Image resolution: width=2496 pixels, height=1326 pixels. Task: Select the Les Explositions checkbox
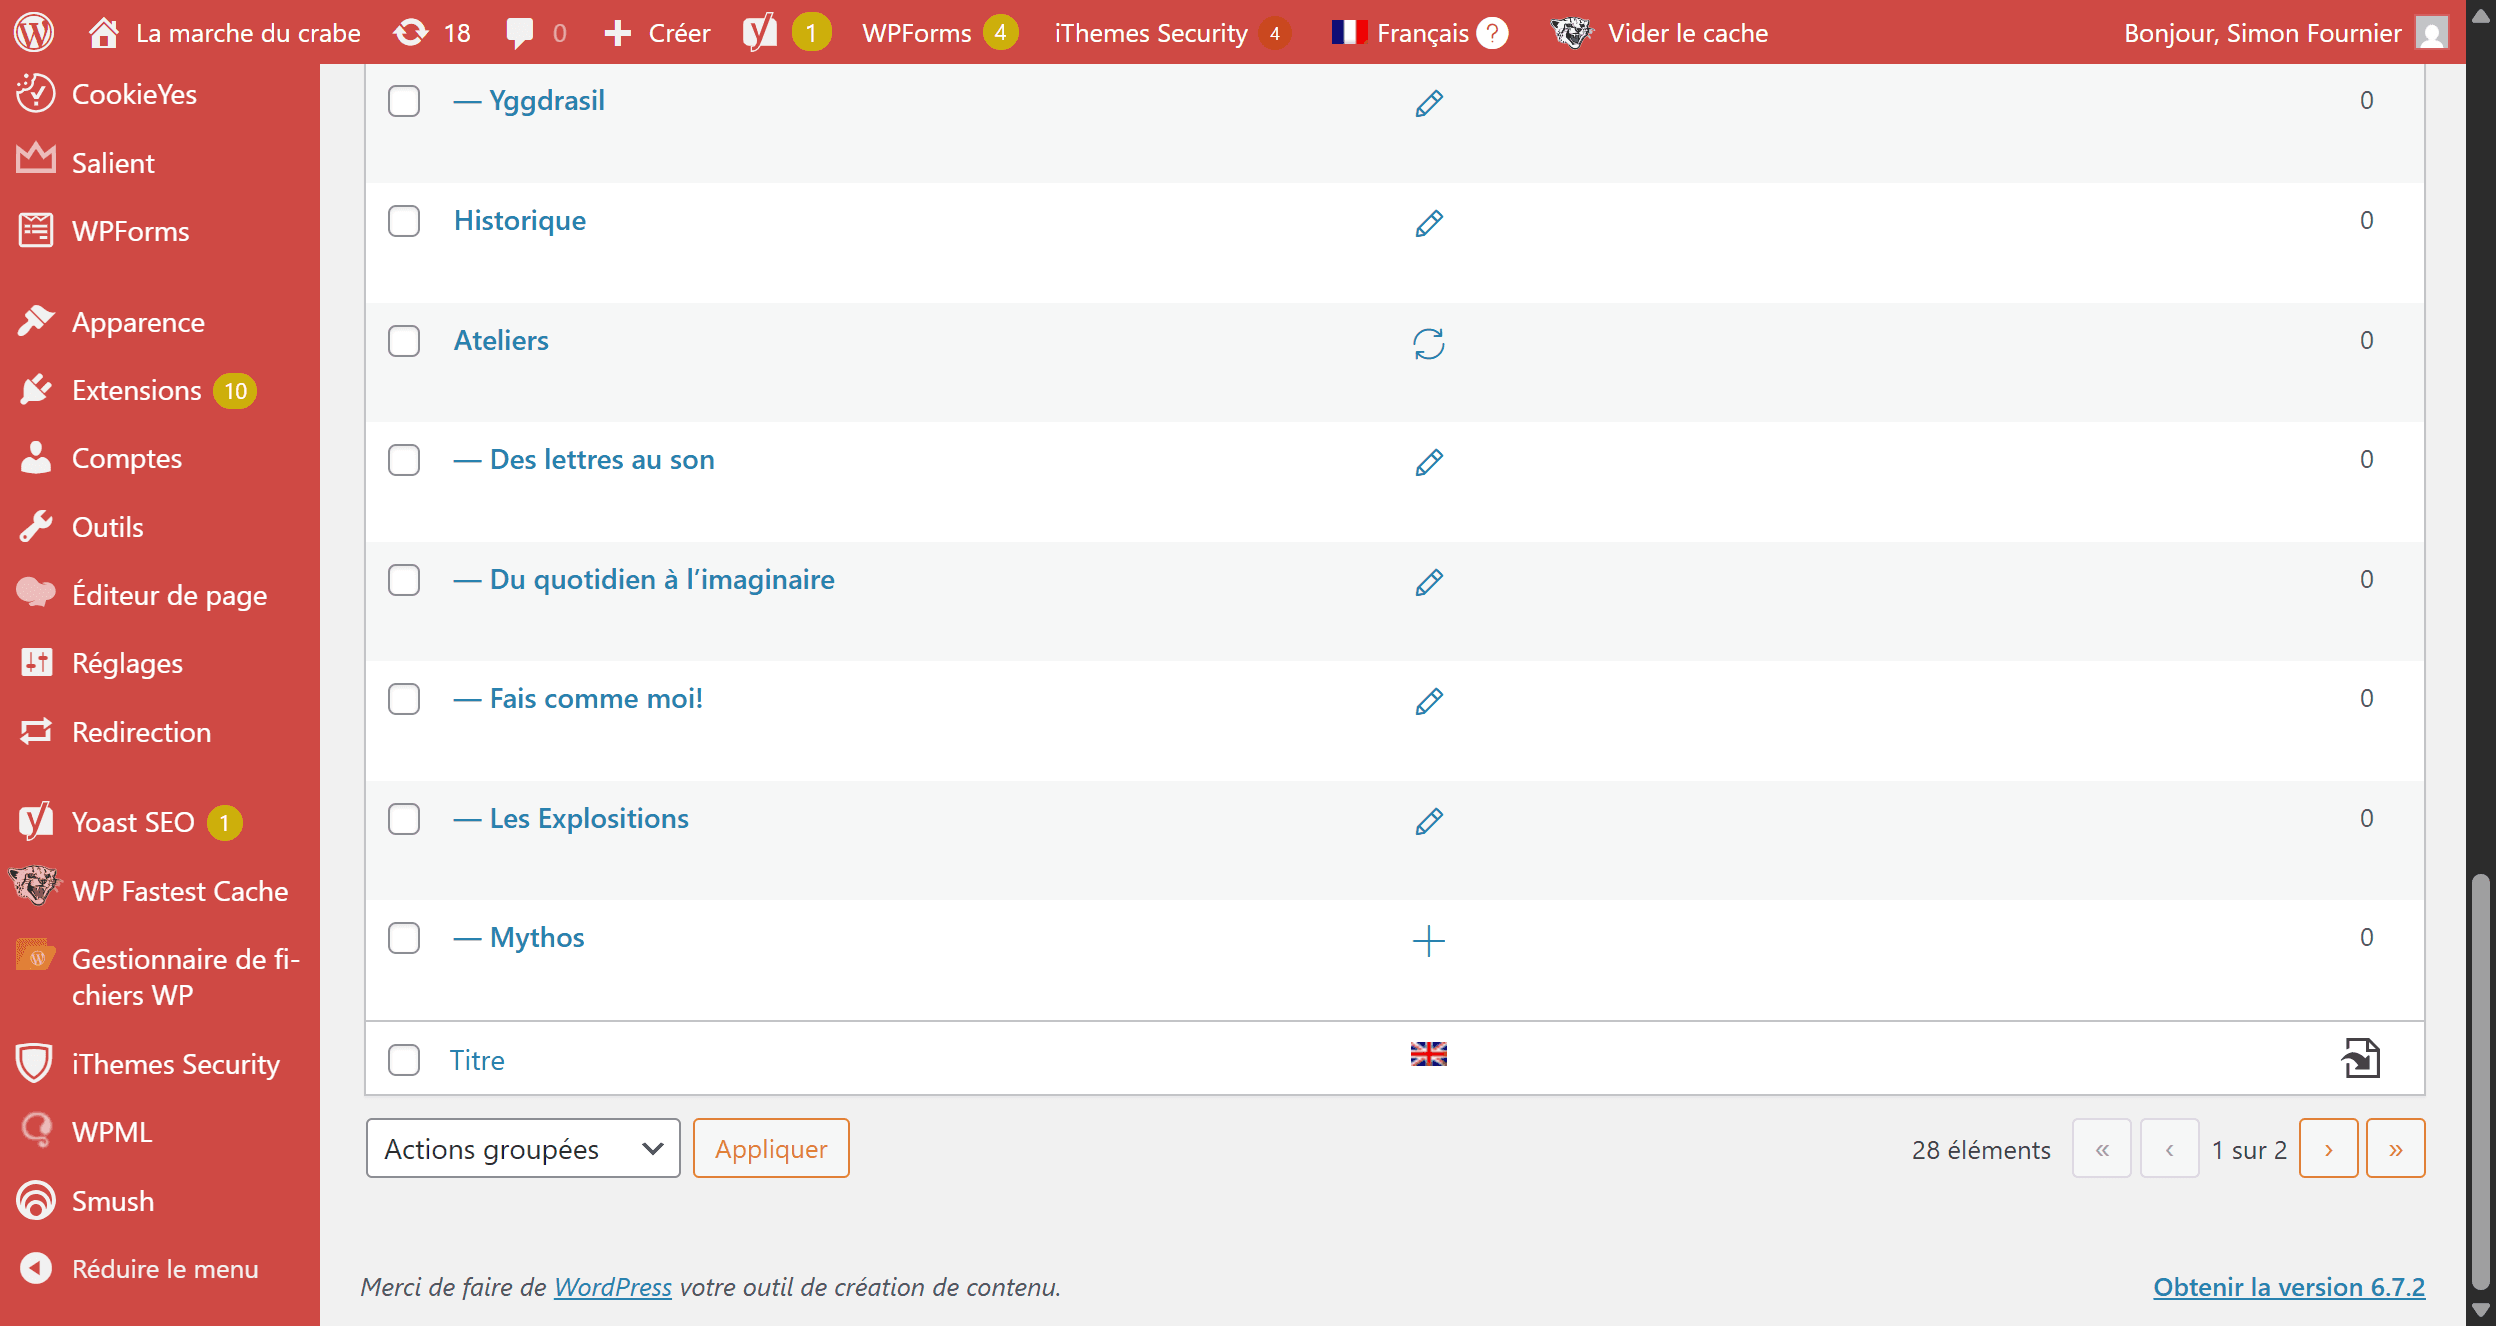(x=404, y=819)
